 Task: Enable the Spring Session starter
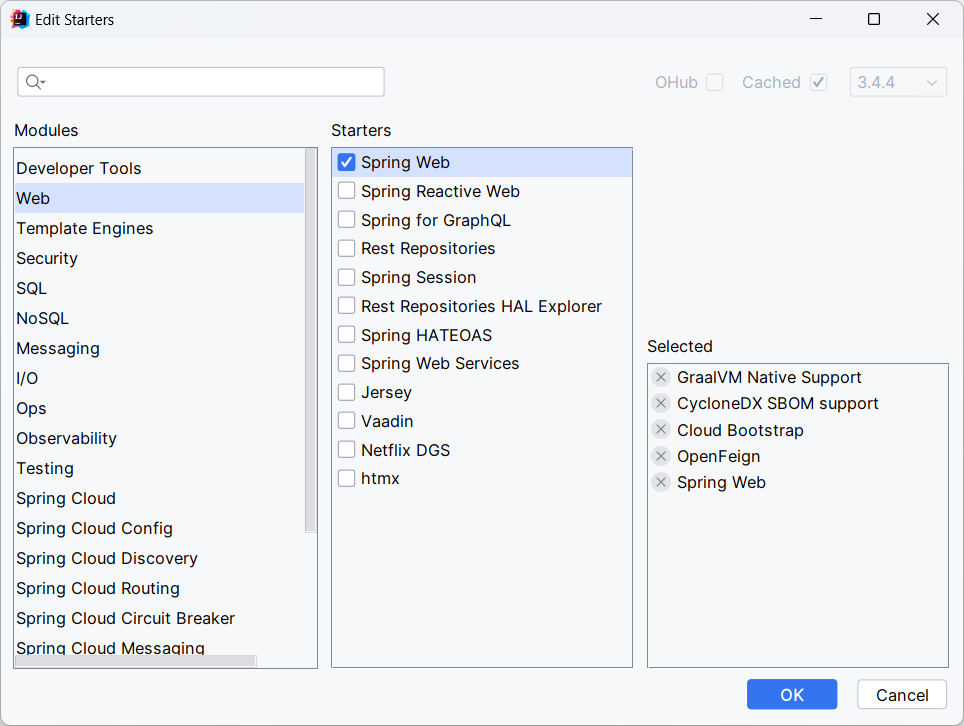coord(347,277)
